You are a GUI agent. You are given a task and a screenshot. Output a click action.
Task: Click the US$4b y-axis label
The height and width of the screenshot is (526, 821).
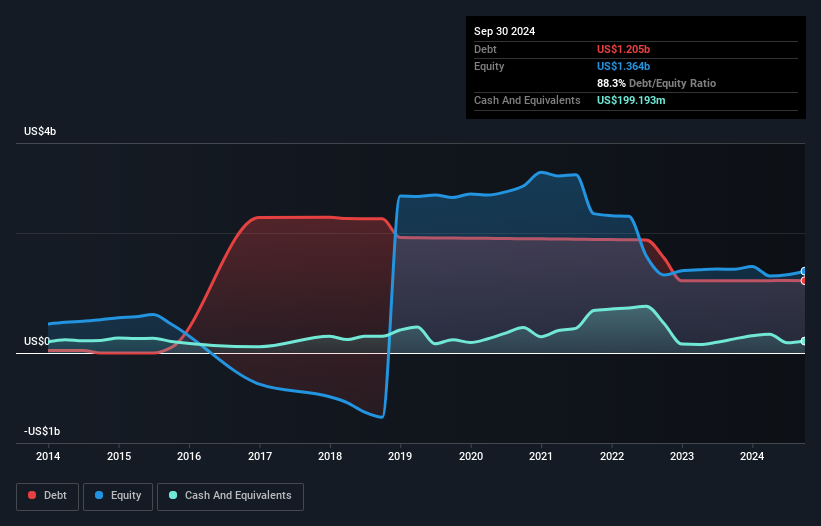[x=40, y=131]
